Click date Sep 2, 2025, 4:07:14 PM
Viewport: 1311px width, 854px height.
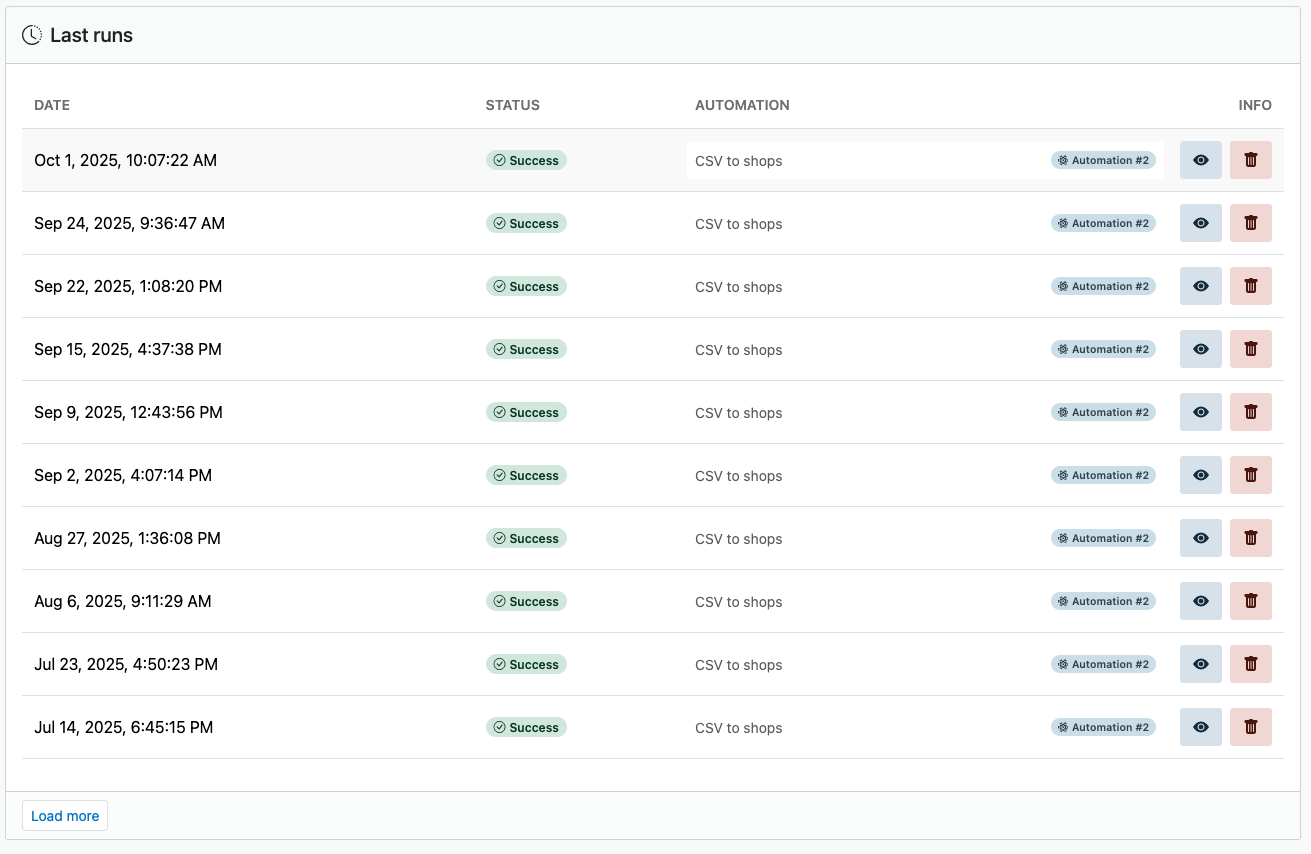coord(123,475)
